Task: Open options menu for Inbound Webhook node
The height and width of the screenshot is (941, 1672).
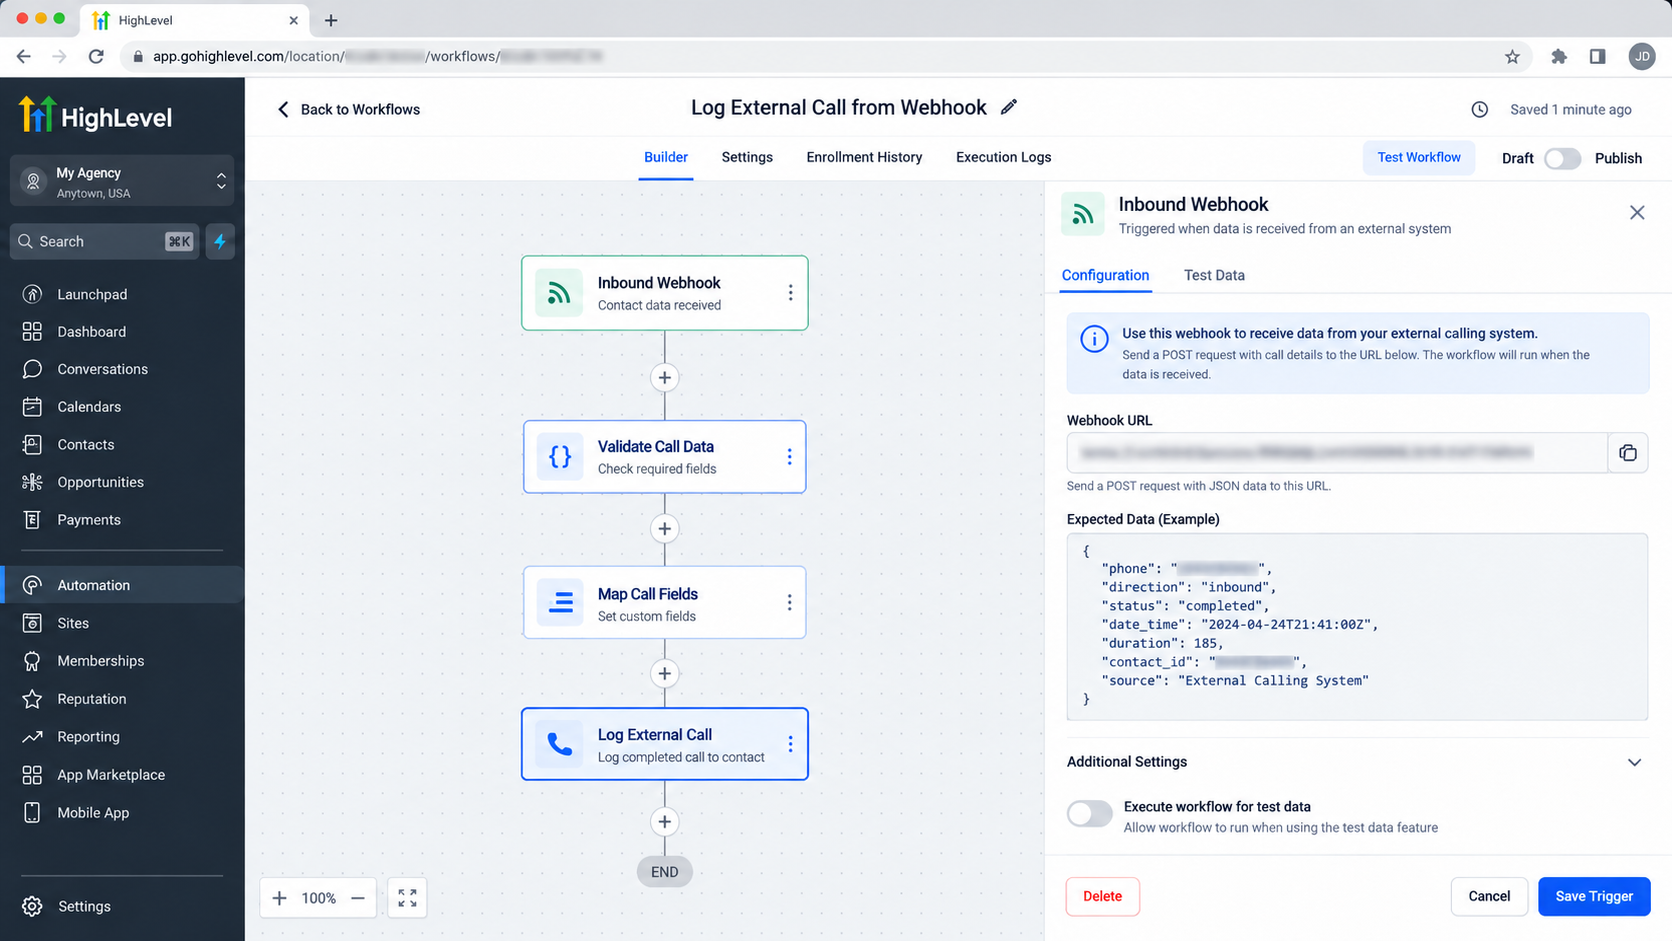Action: tap(790, 293)
